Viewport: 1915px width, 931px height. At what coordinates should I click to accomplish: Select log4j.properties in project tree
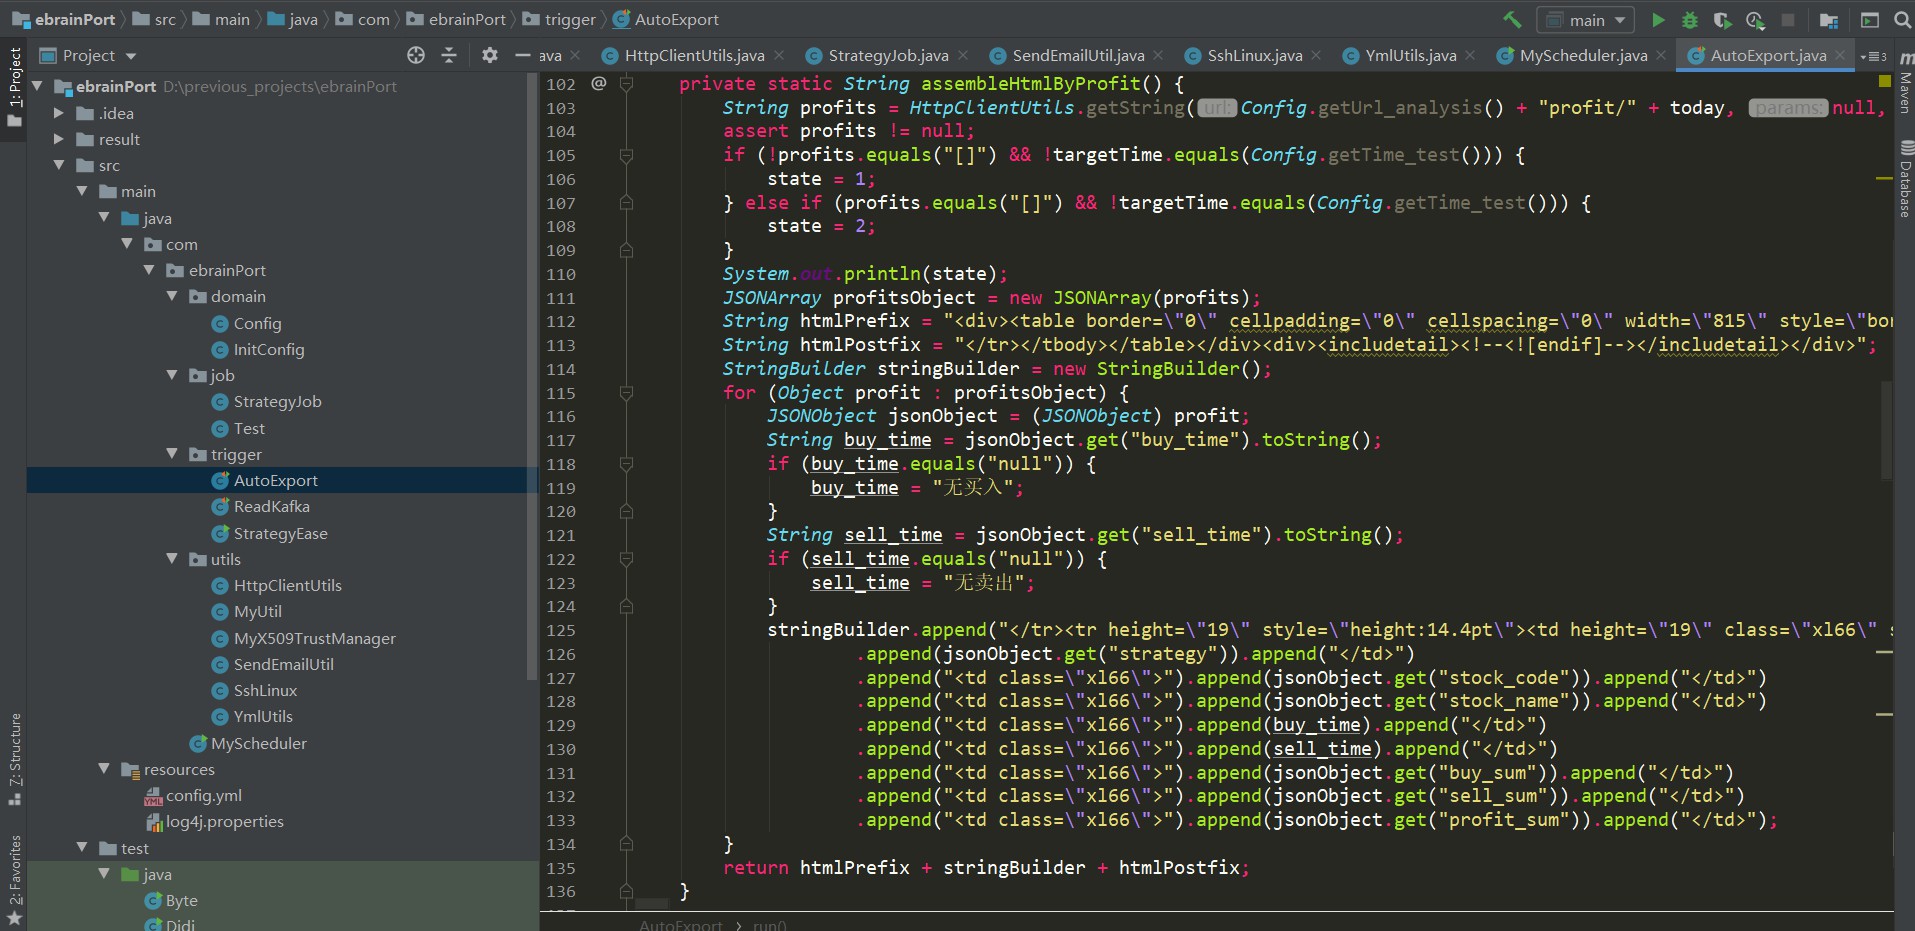click(224, 821)
